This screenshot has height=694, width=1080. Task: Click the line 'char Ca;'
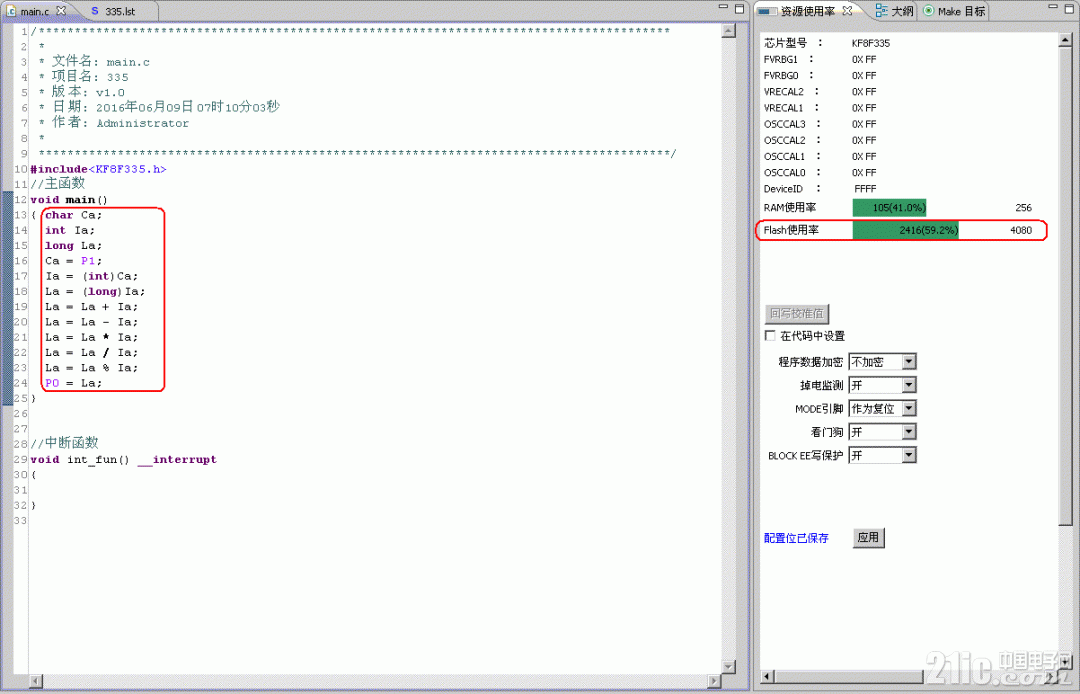point(73,215)
